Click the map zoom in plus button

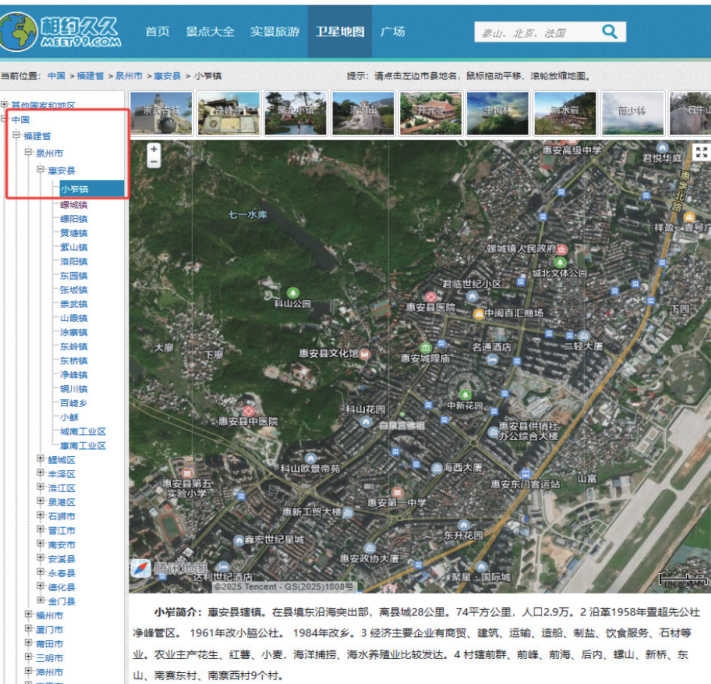point(154,148)
